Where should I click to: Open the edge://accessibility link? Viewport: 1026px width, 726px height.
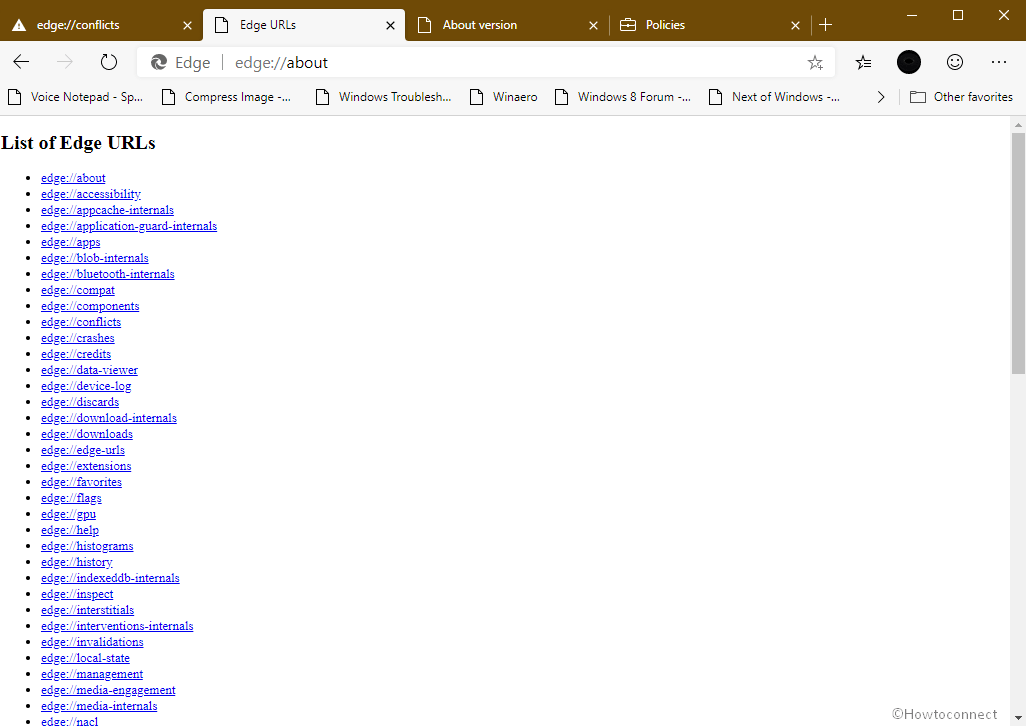[x=91, y=194]
